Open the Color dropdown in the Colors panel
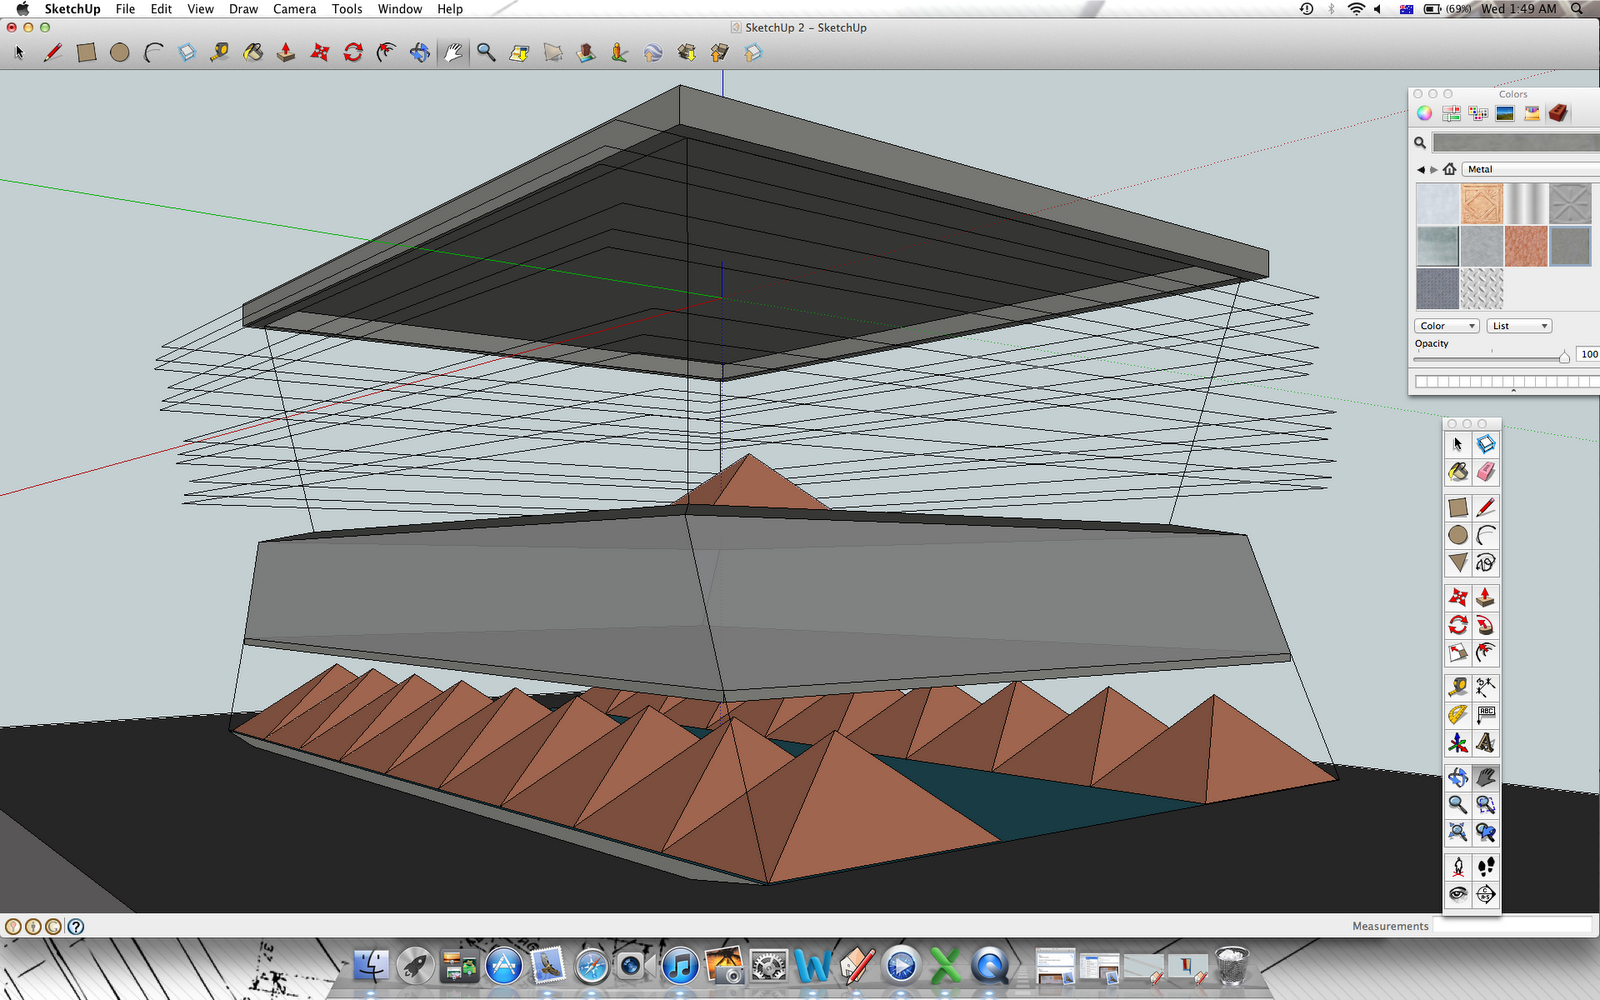Image resolution: width=1600 pixels, height=1000 pixels. pyautogui.click(x=1446, y=325)
